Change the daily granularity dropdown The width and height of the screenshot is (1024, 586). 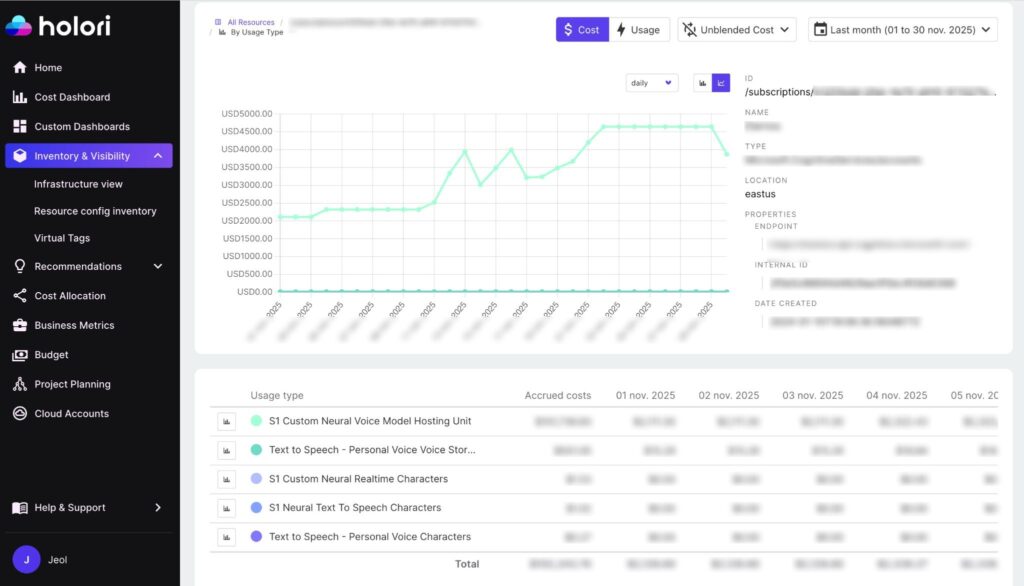[x=651, y=82]
